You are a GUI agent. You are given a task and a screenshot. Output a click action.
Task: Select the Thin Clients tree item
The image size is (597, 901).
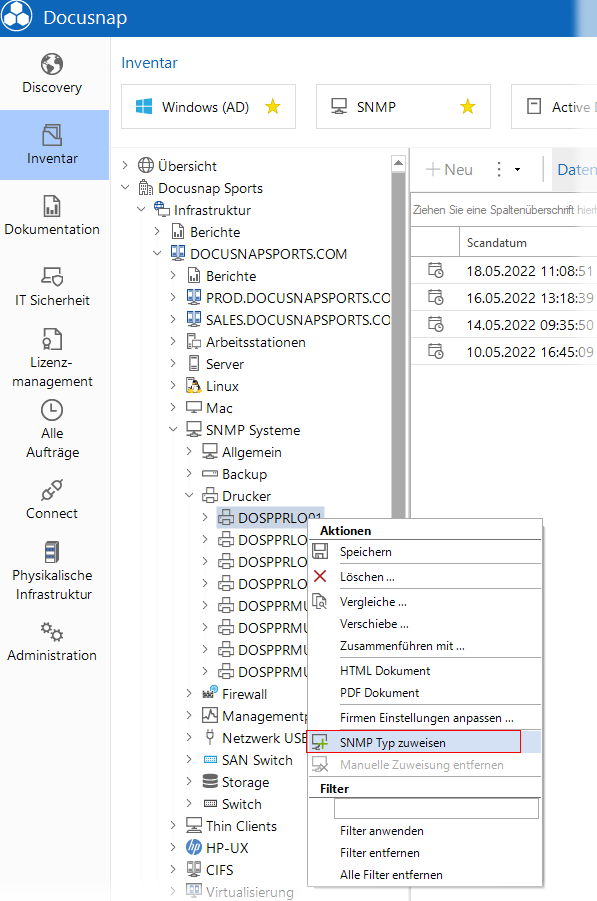231,826
